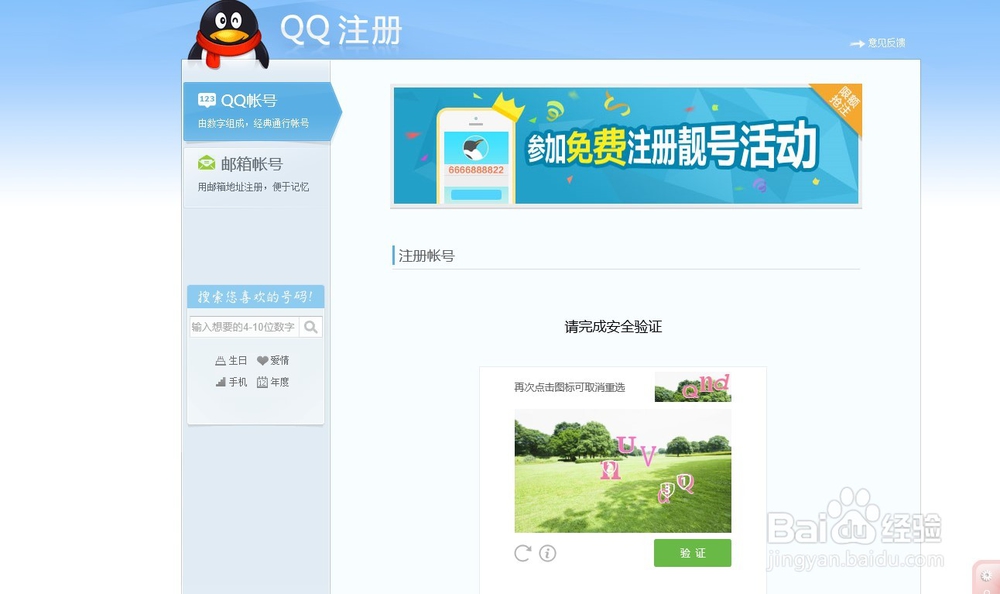Click the 注册帐号 section heading
The height and width of the screenshot is (594, 1000).
[426, 256]
